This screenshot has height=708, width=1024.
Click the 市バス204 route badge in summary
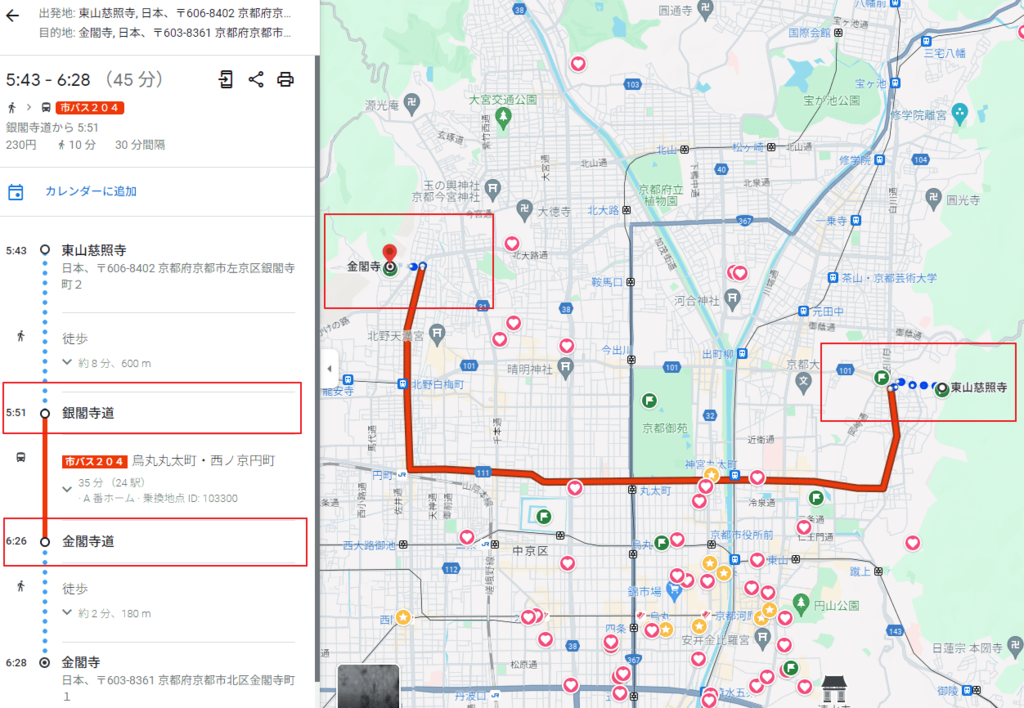89,108
